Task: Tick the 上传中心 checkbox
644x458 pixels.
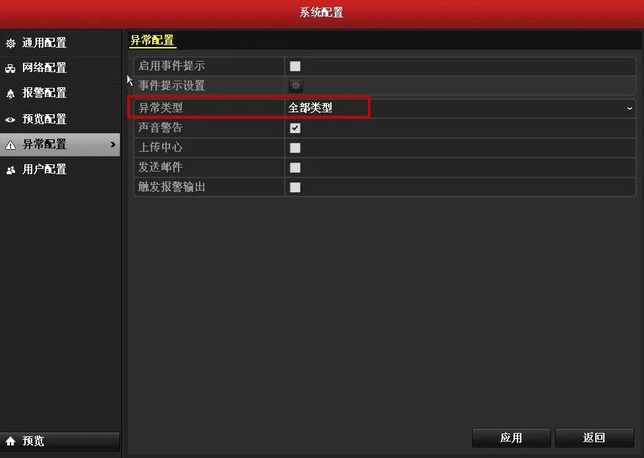Action: (x=295, y=147)
